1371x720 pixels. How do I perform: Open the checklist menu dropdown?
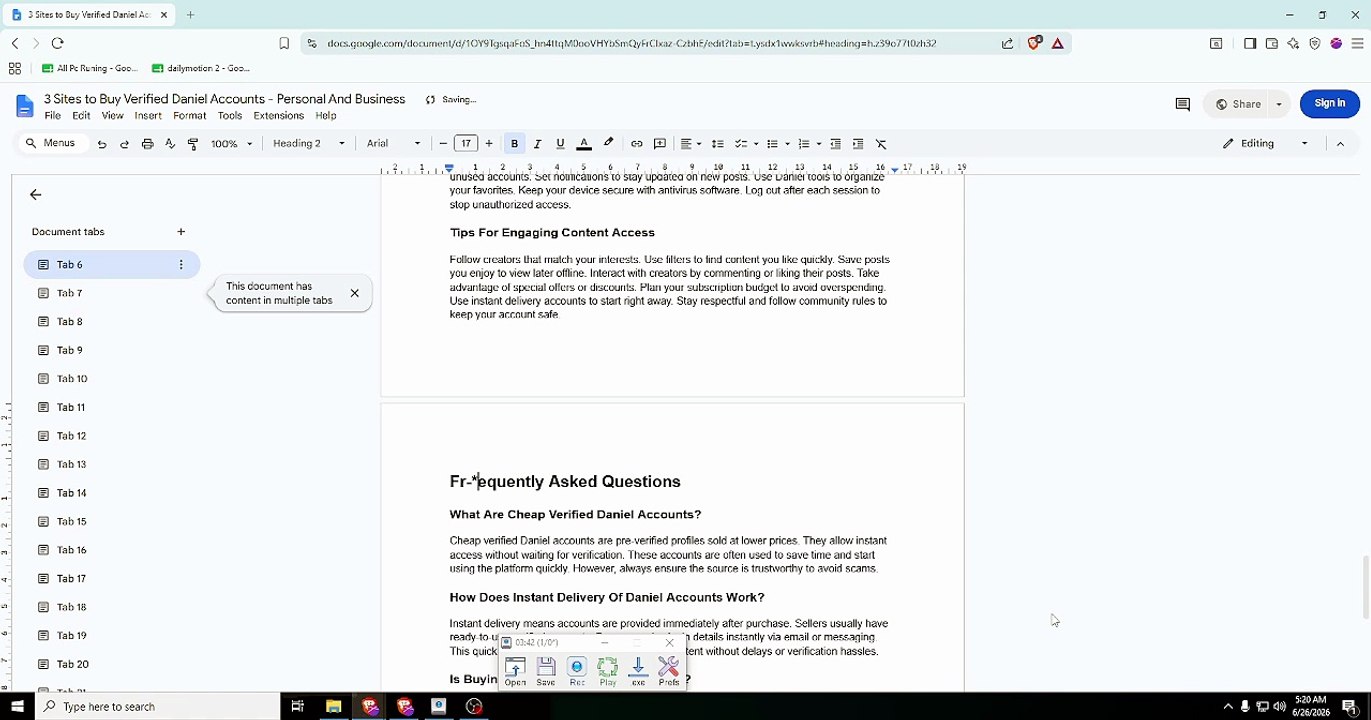click(746, 144)
